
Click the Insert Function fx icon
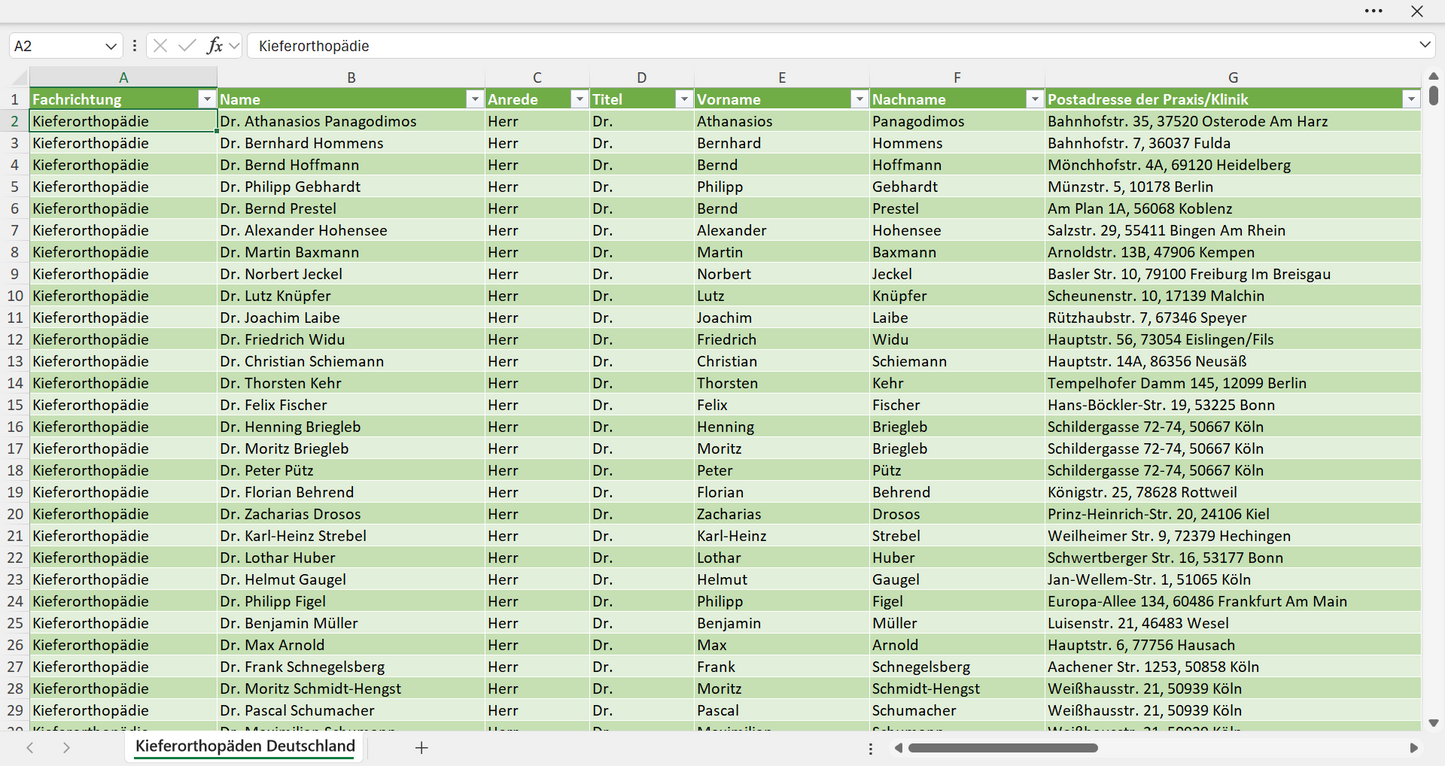click(x=215, y=46)
